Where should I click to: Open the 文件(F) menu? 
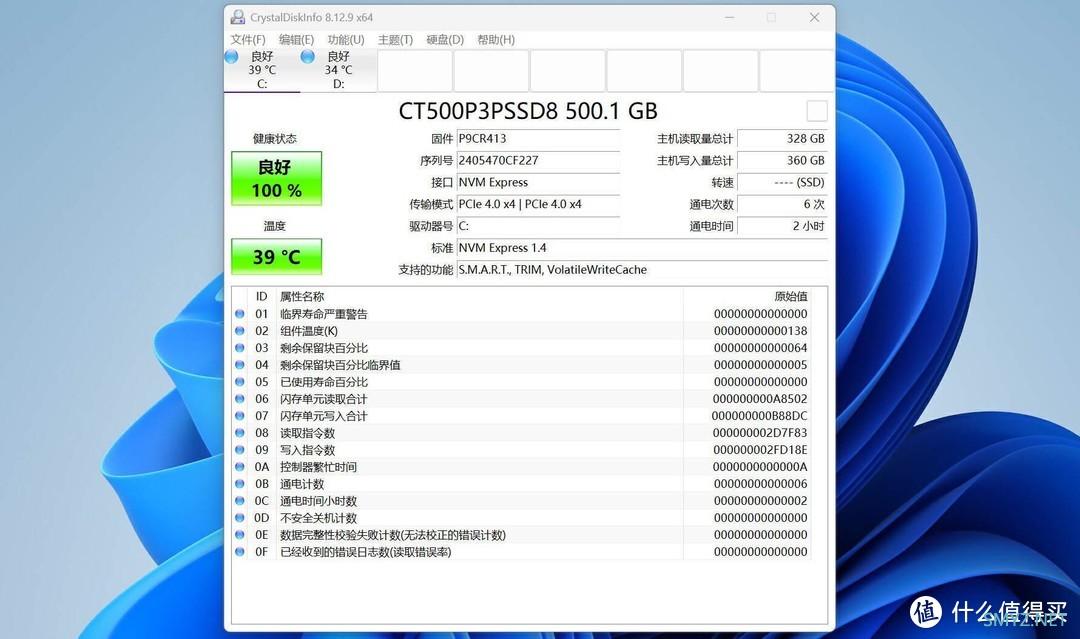tap(247, 40)
